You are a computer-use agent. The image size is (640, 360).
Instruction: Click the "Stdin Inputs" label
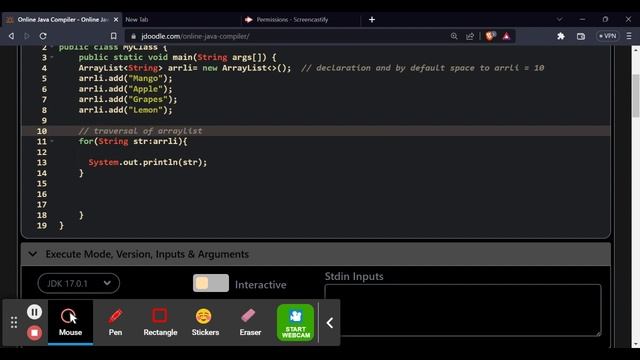pos(354,276)
